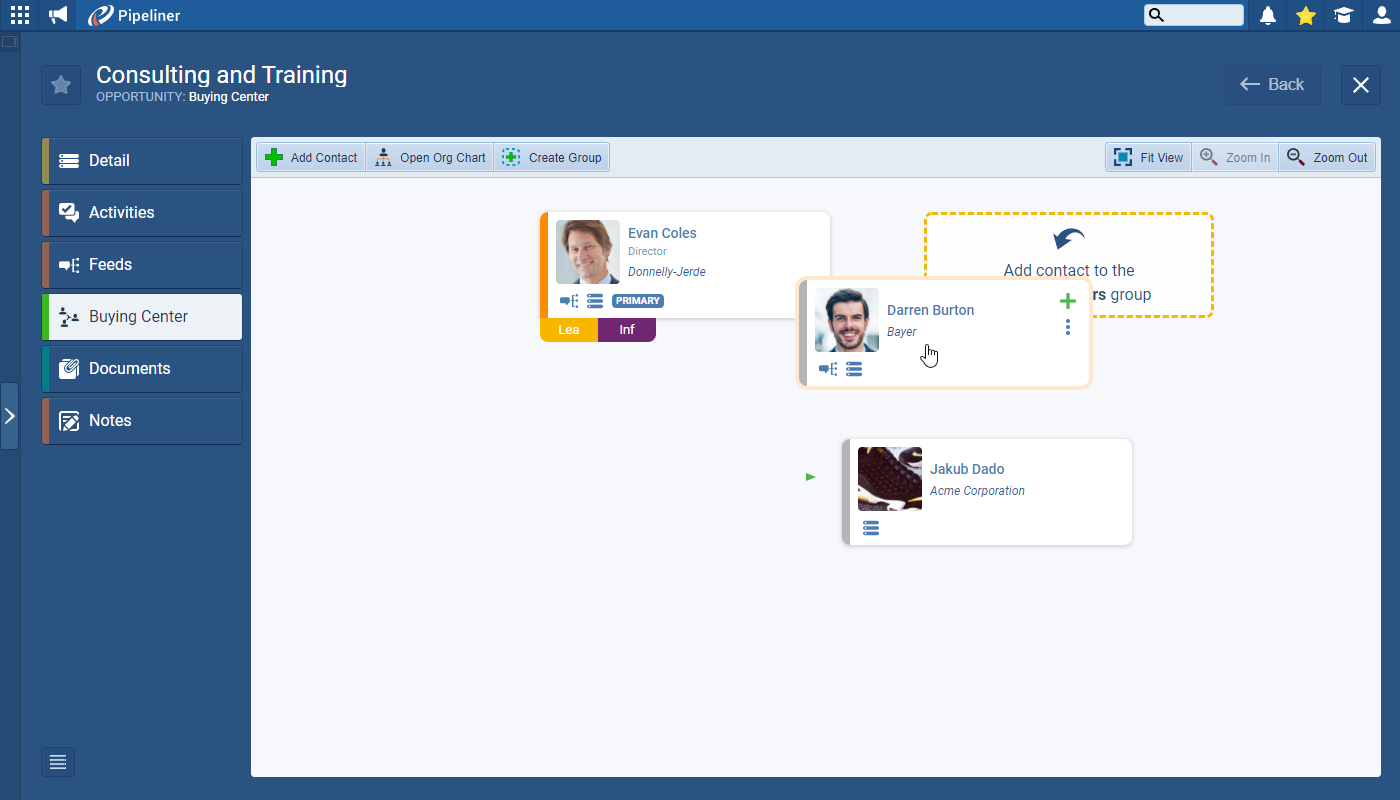Viewport: 1400px width, 800px height.
Task: Click the Create Group button
Action: [x=552, y=158]
